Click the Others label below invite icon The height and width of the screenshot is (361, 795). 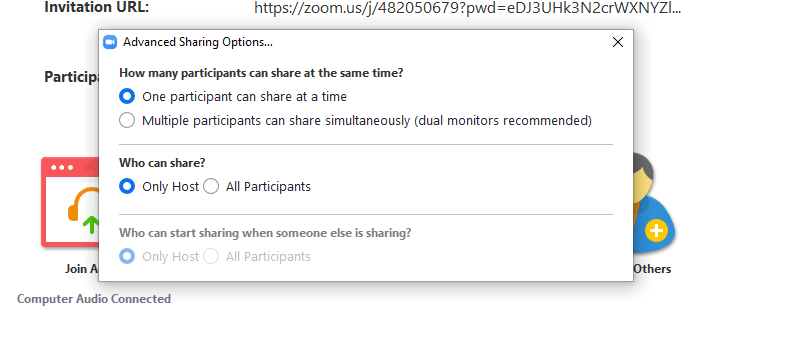coord(652,269)
